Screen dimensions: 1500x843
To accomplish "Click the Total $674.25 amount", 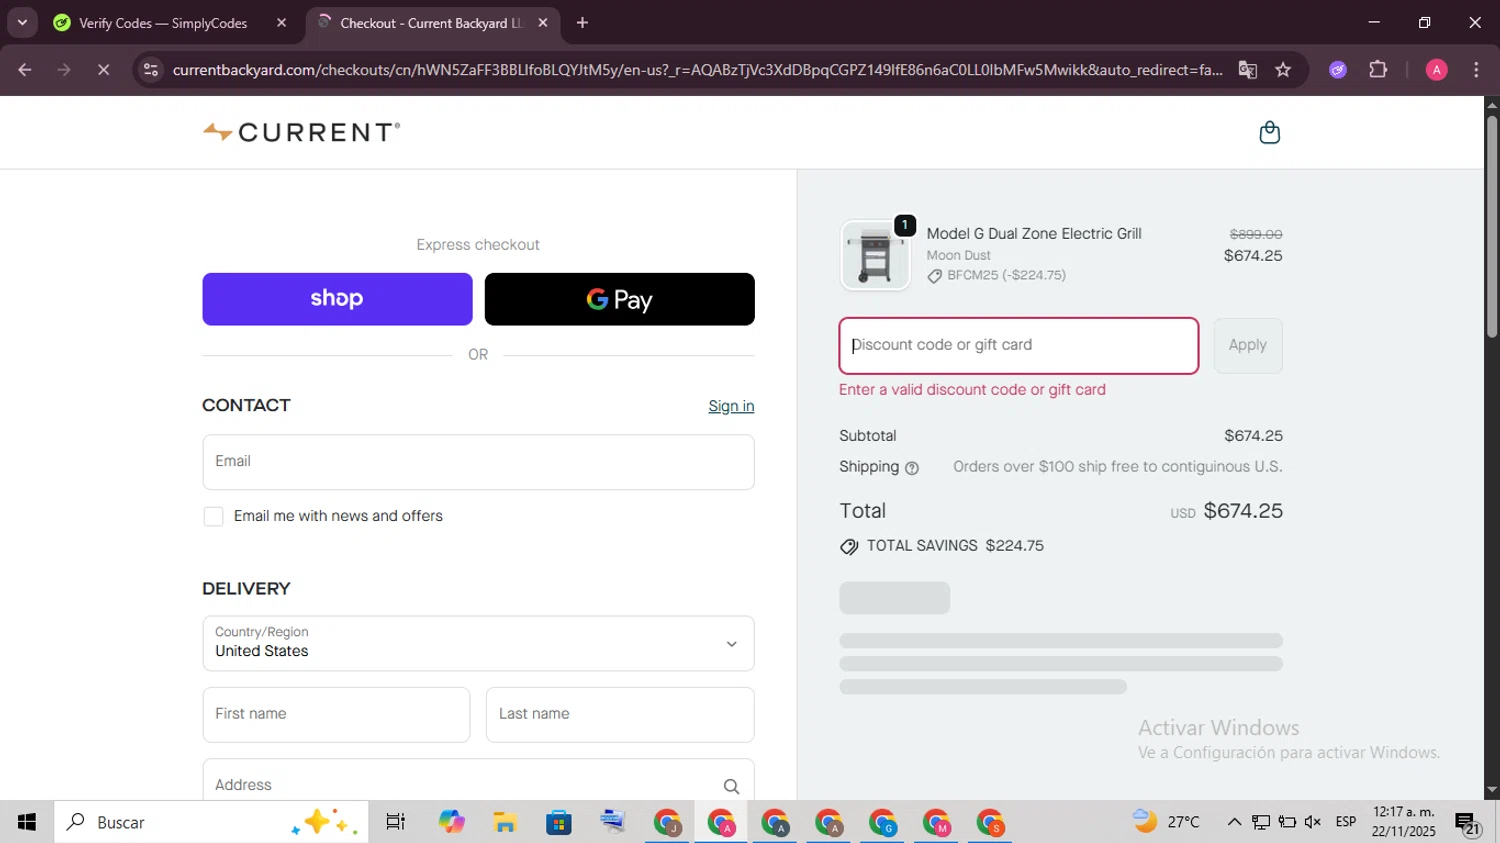I will (1243, 511).
